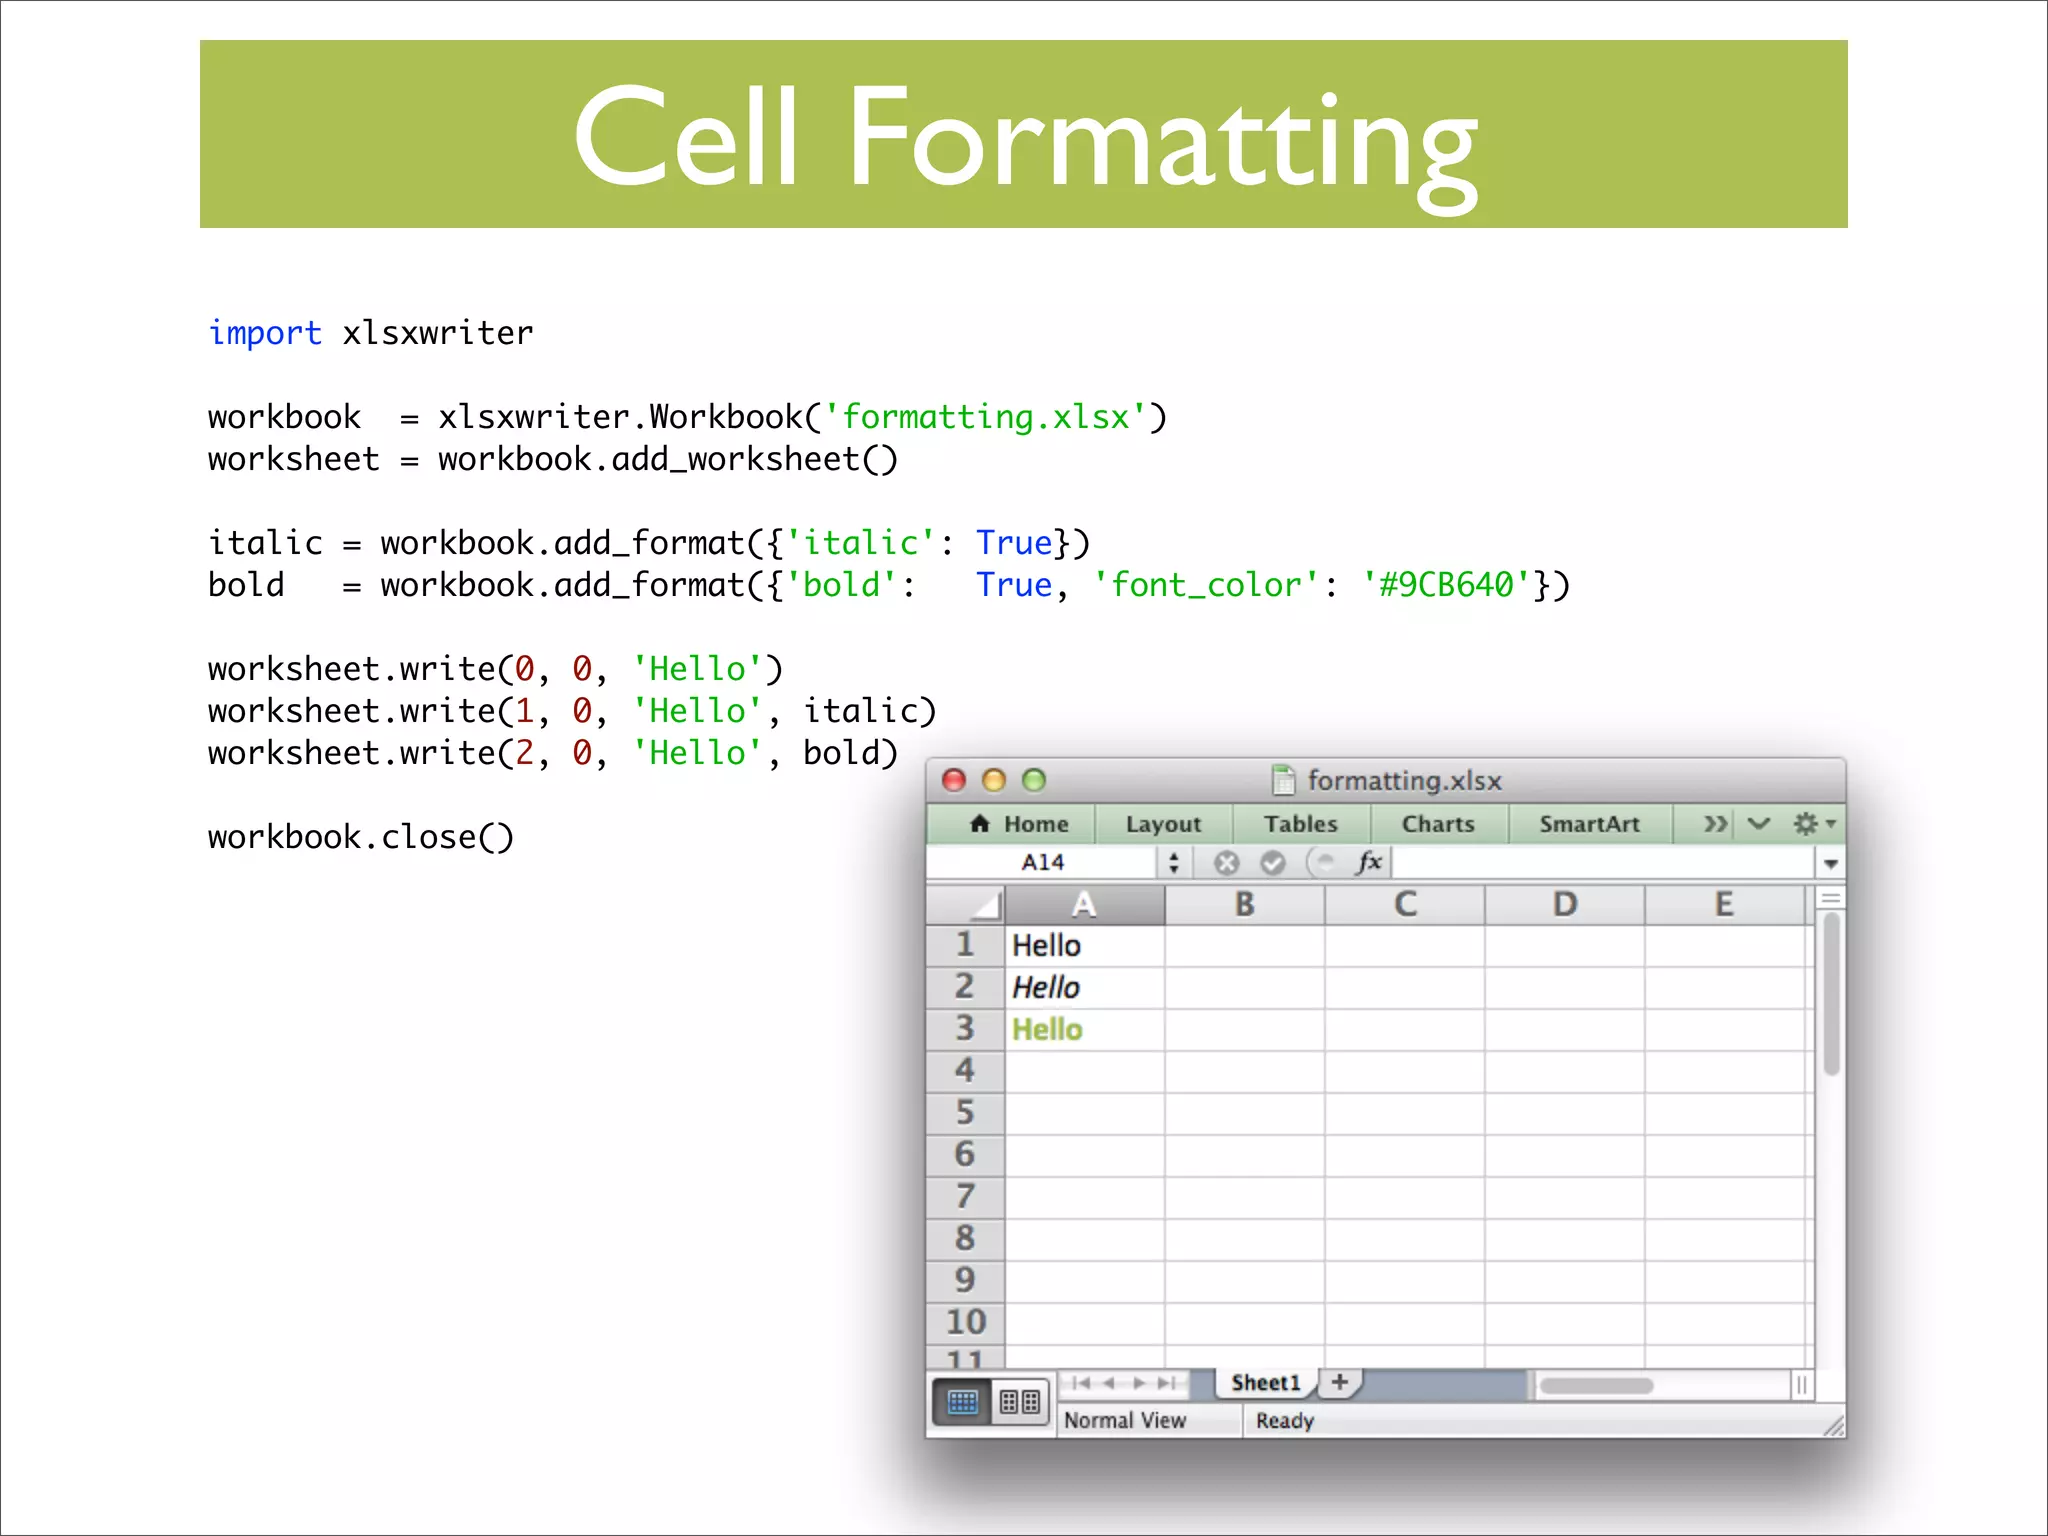The image size is (2048, 1536).
Task: Switch to the Layout tab
Action: (1163, 824)
